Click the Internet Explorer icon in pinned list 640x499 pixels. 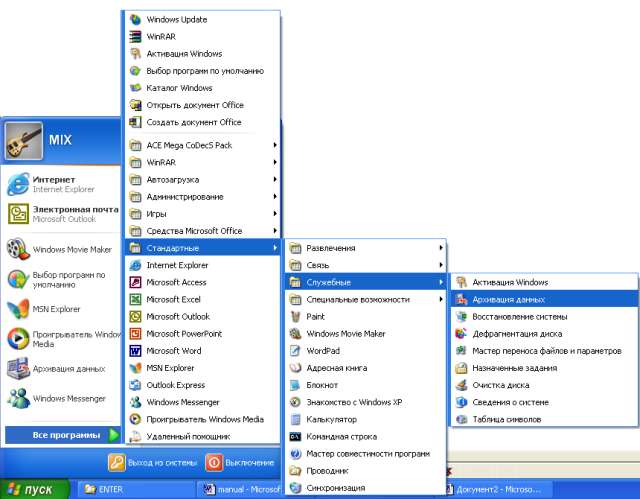point(18,184)
